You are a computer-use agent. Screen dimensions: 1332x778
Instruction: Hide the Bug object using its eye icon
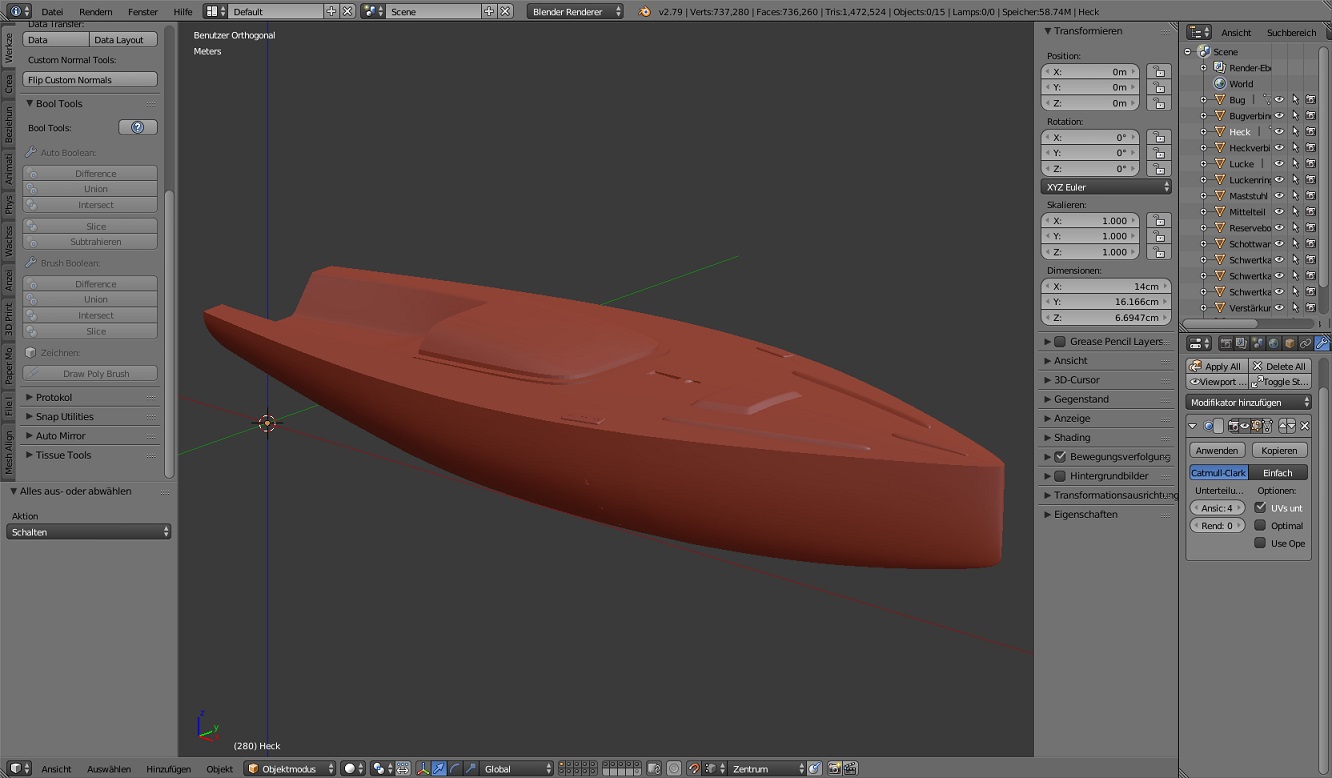point(1279,100)
